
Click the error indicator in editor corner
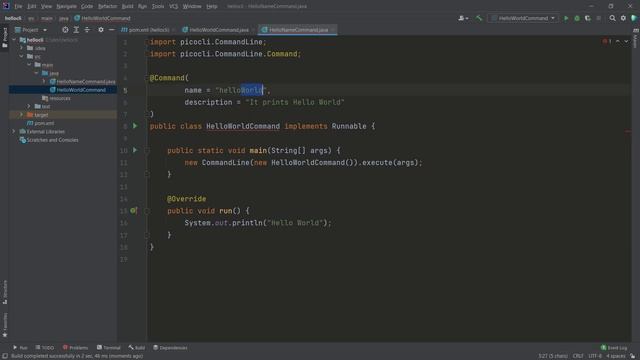point(607,41)
